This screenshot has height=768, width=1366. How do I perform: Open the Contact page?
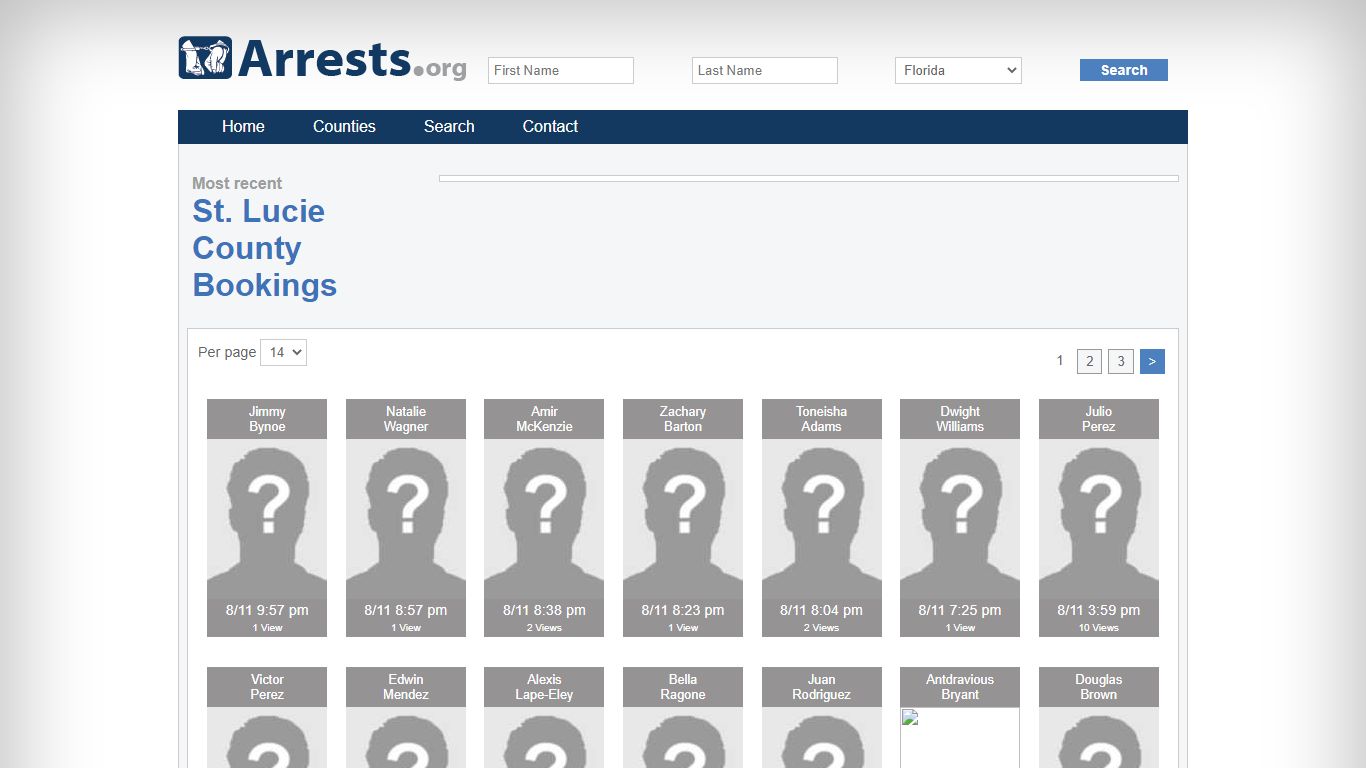550,126
